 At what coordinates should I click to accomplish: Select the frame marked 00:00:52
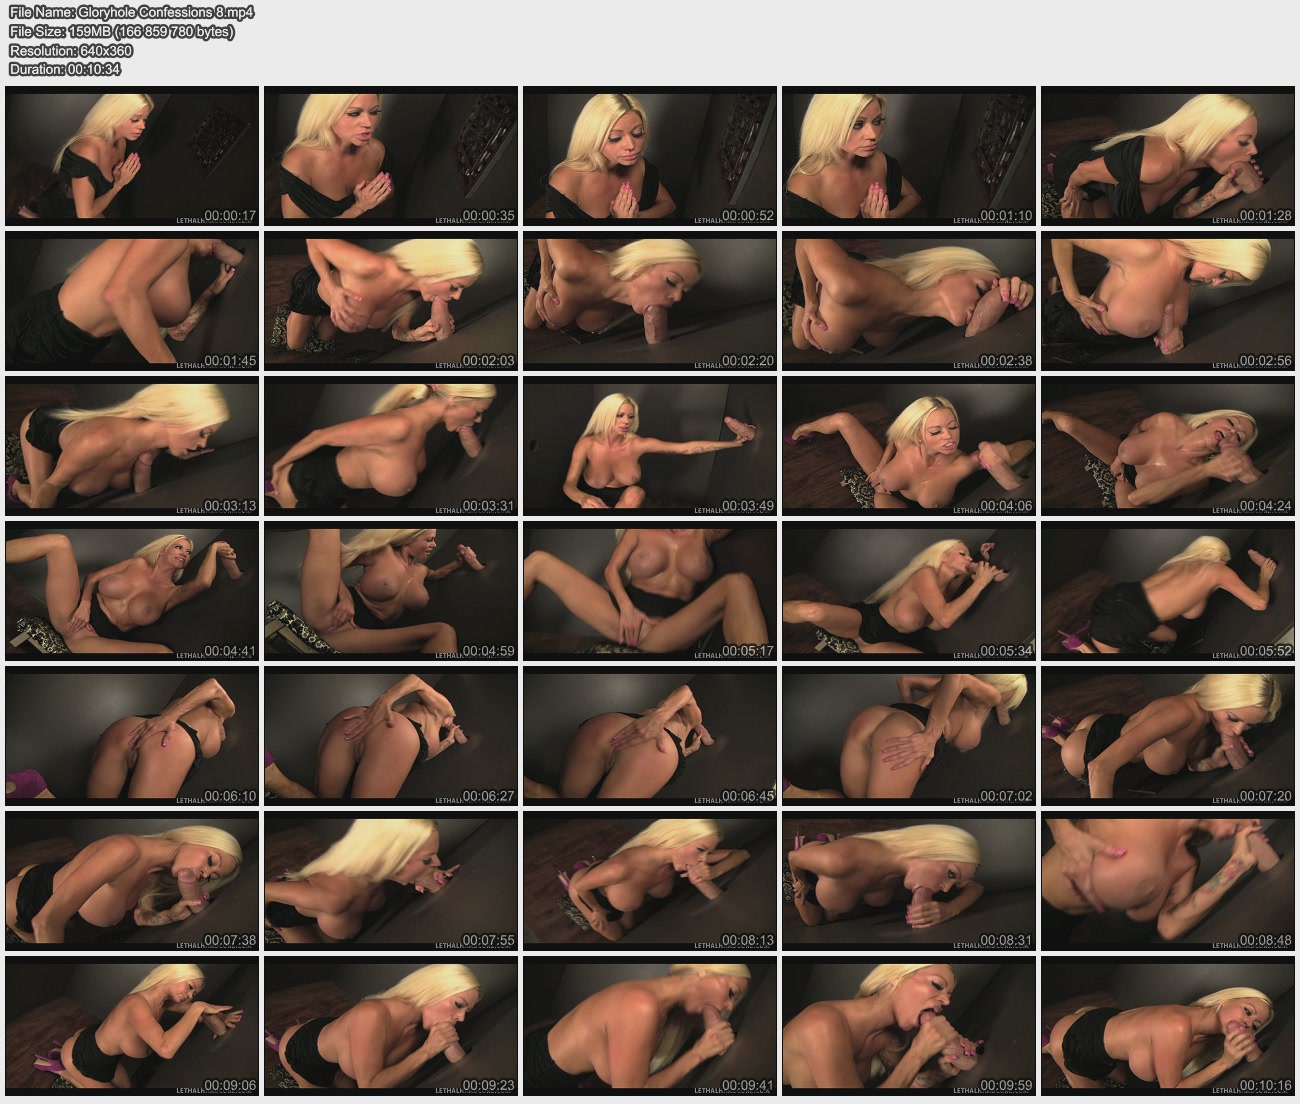tap(650, 156)
